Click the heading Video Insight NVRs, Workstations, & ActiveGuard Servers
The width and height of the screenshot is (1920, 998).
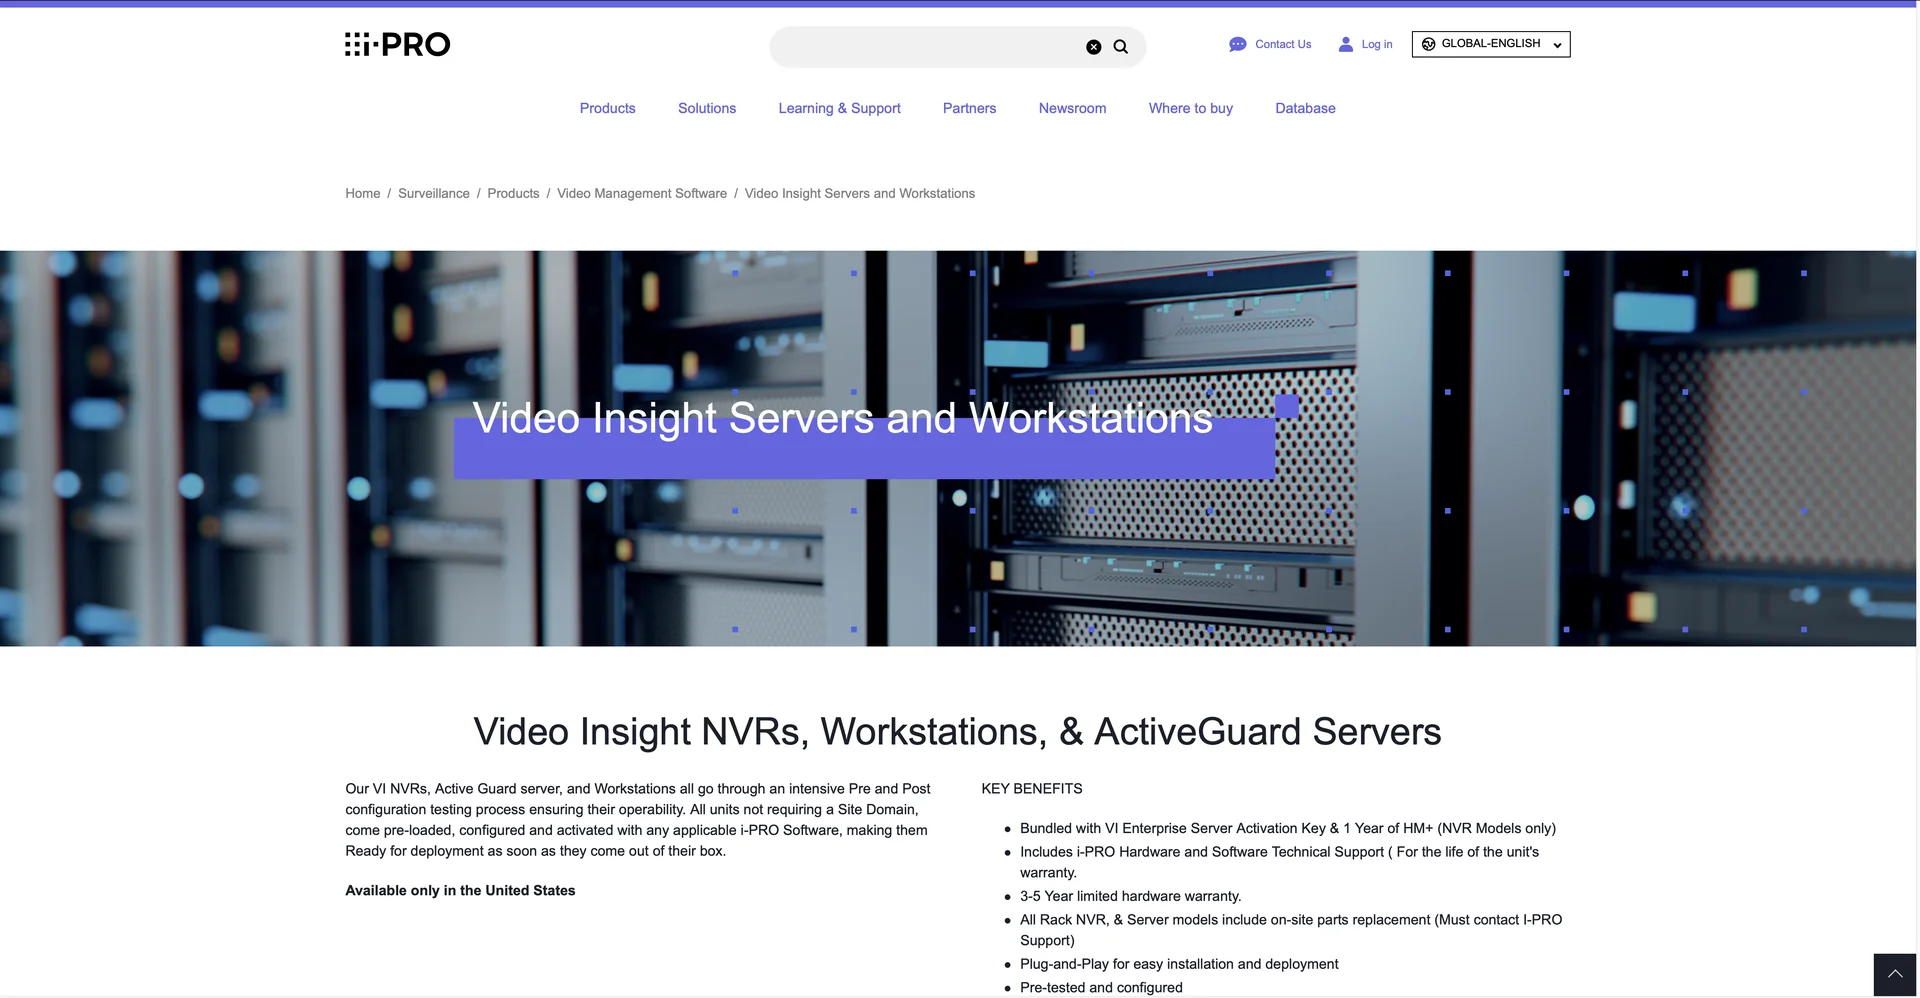pyautogui.click(x=957, y=731)
